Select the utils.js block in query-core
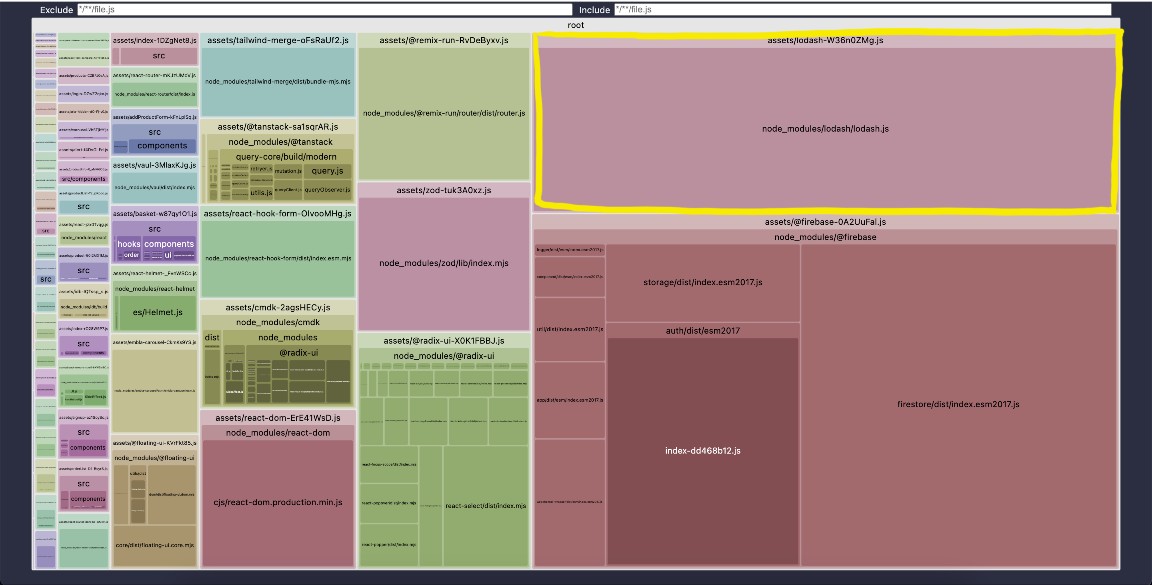 click(x=261, y=193)
